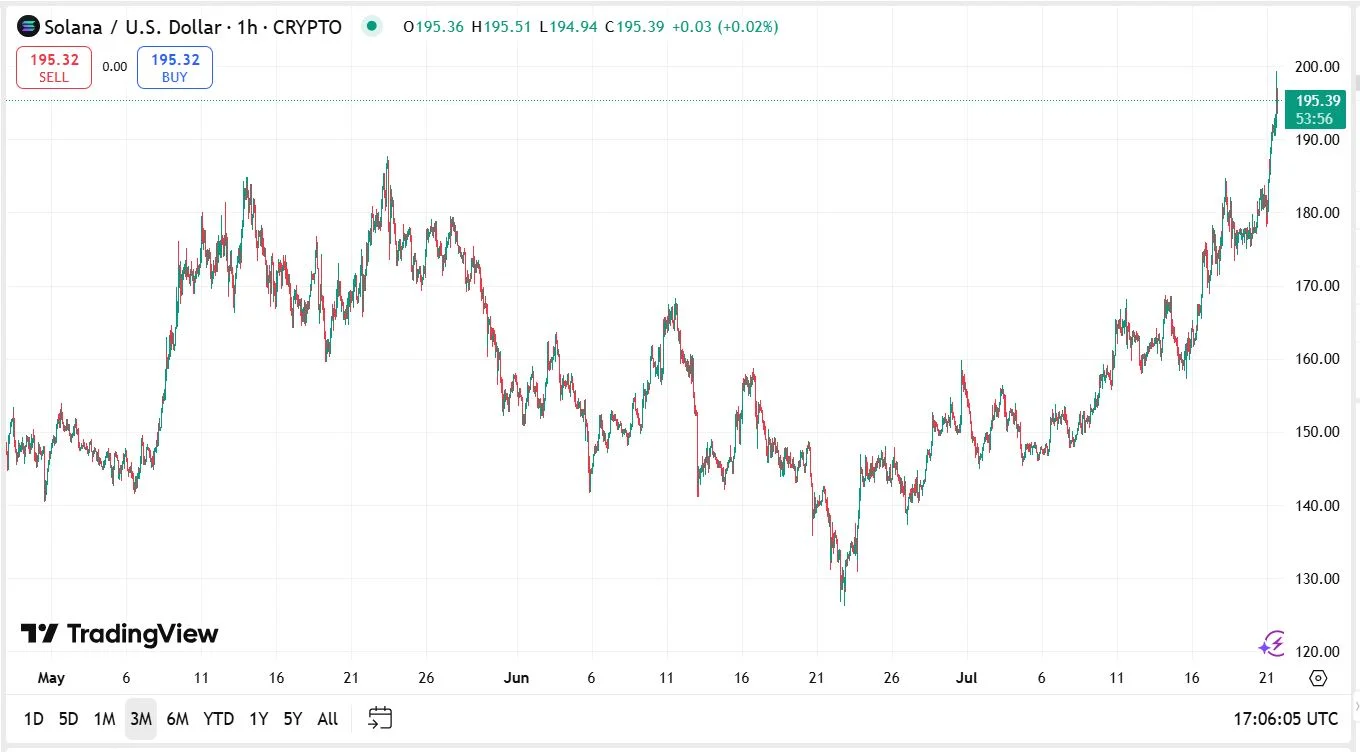Open the 17:06:05 UTC timezone menu

click(x=1285, y=718)
